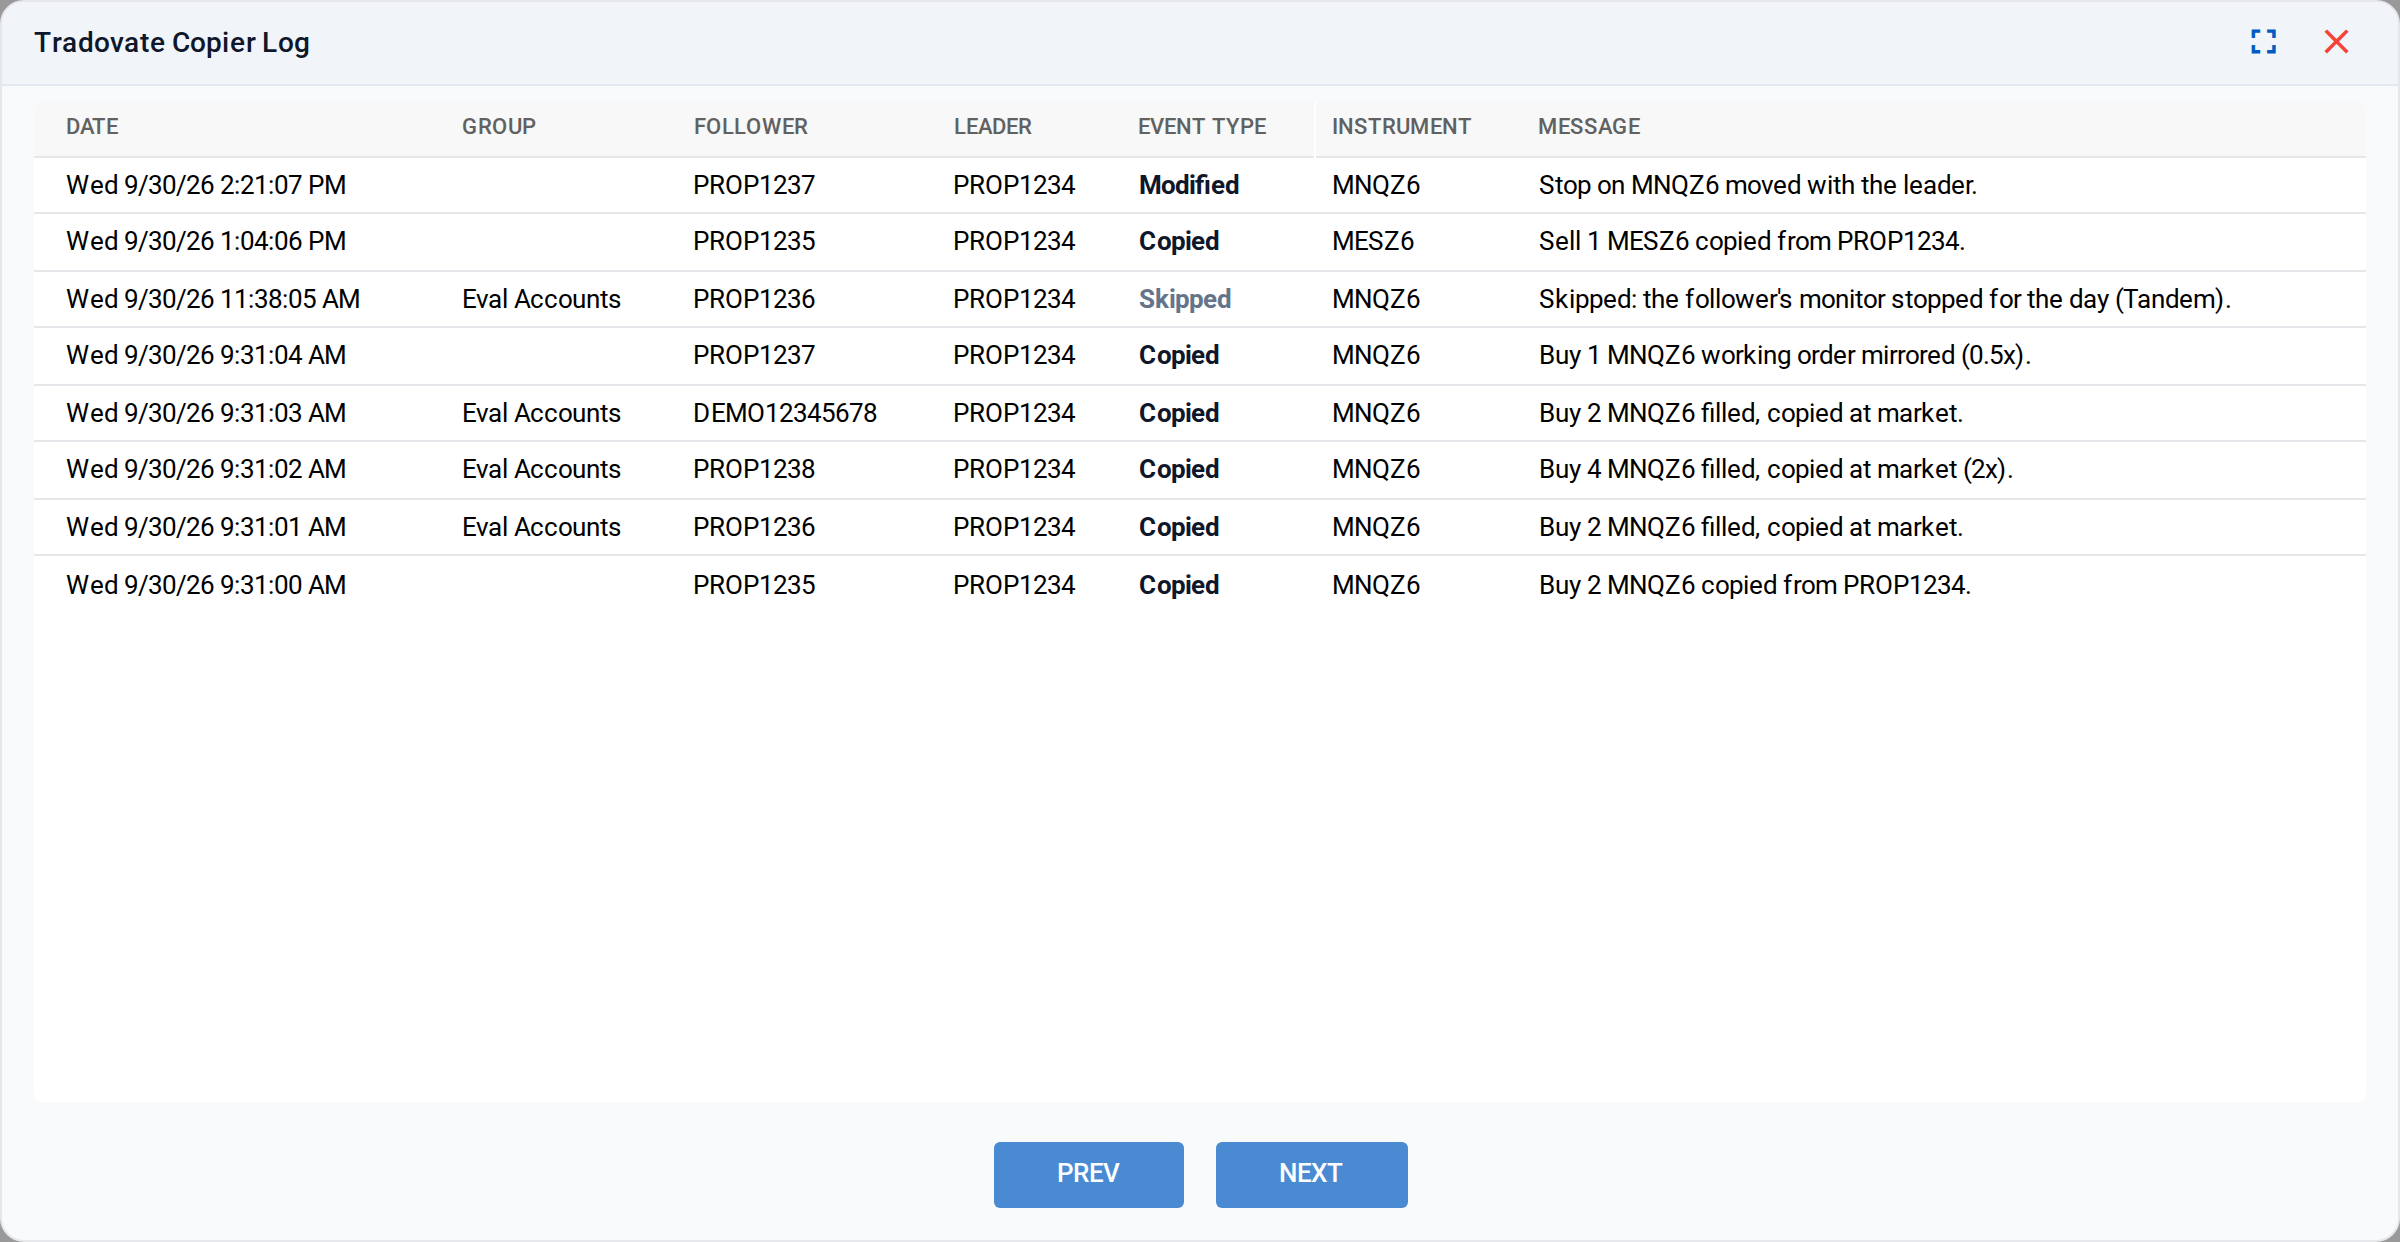Select 'Stop on MNQZ6 moved with the leader.' message

coord(1758,185)
